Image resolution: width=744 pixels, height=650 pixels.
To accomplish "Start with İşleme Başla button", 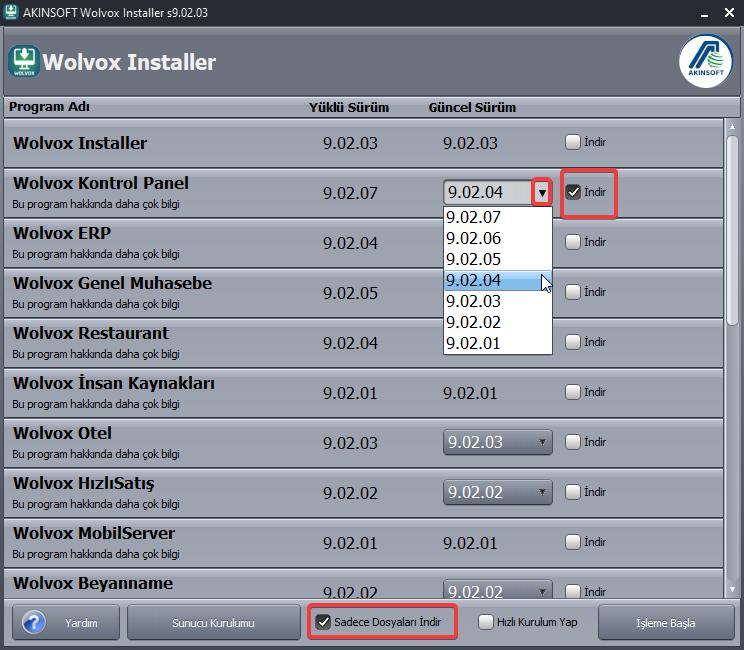I will pyautogui.click(x=666, y=622).
